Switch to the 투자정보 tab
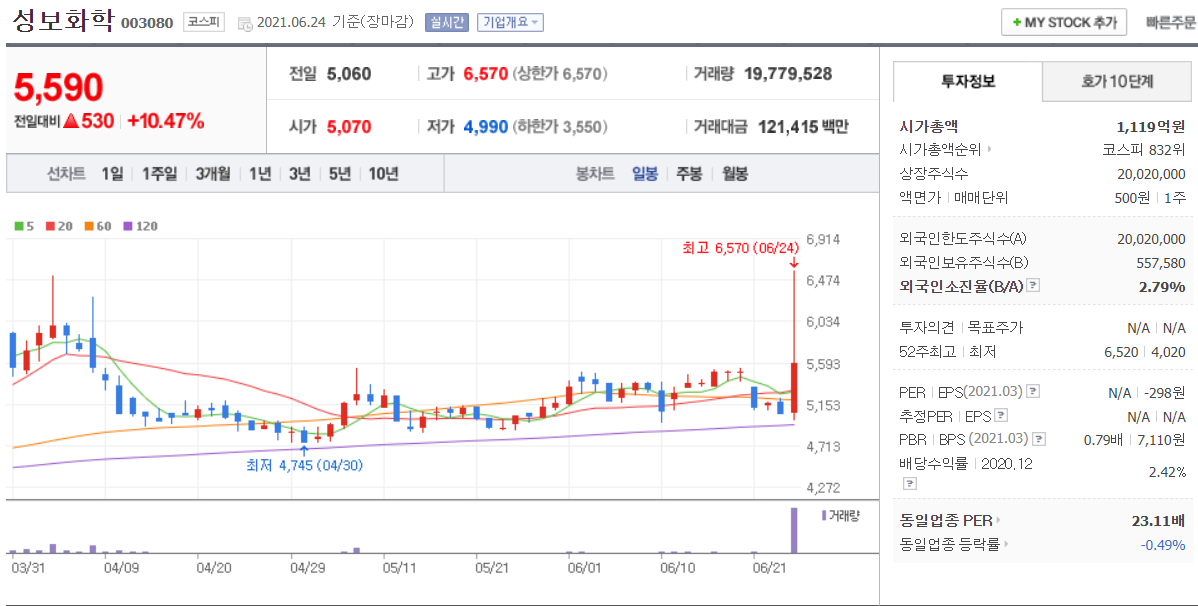 point(967,81)
